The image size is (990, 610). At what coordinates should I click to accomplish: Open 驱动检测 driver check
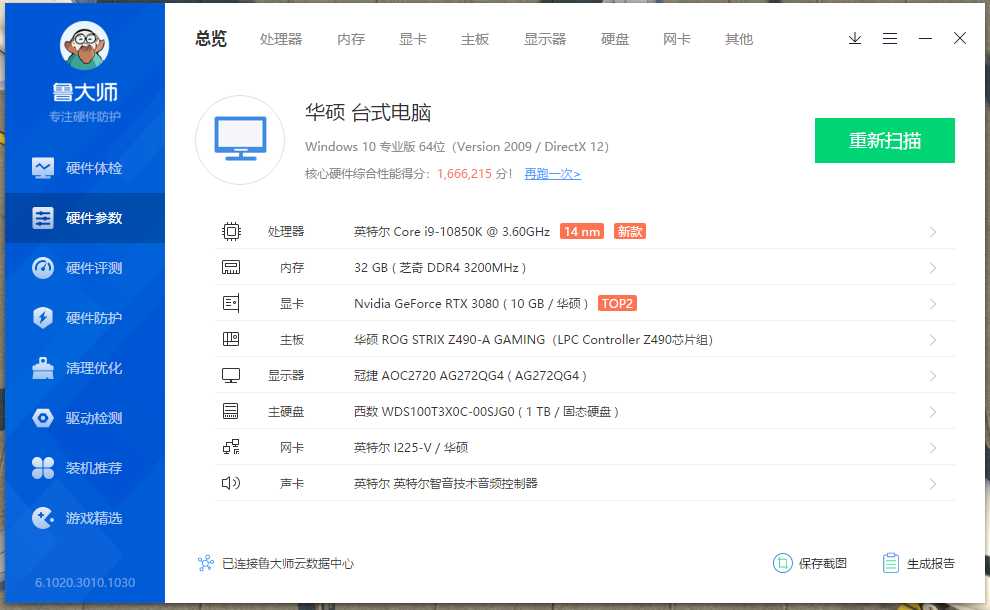point(85,418)
